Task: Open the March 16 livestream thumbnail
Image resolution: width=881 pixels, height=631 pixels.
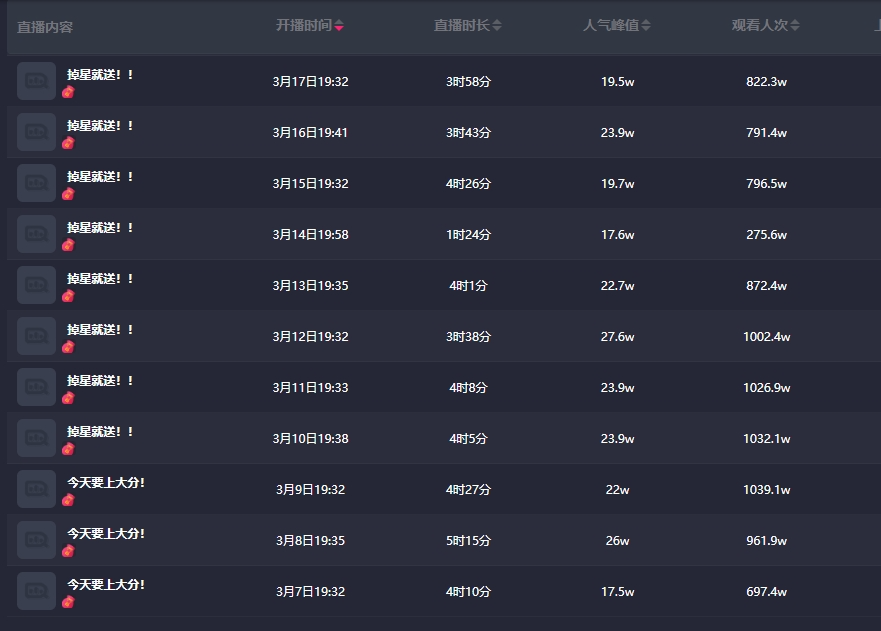Action: [37, 132]
